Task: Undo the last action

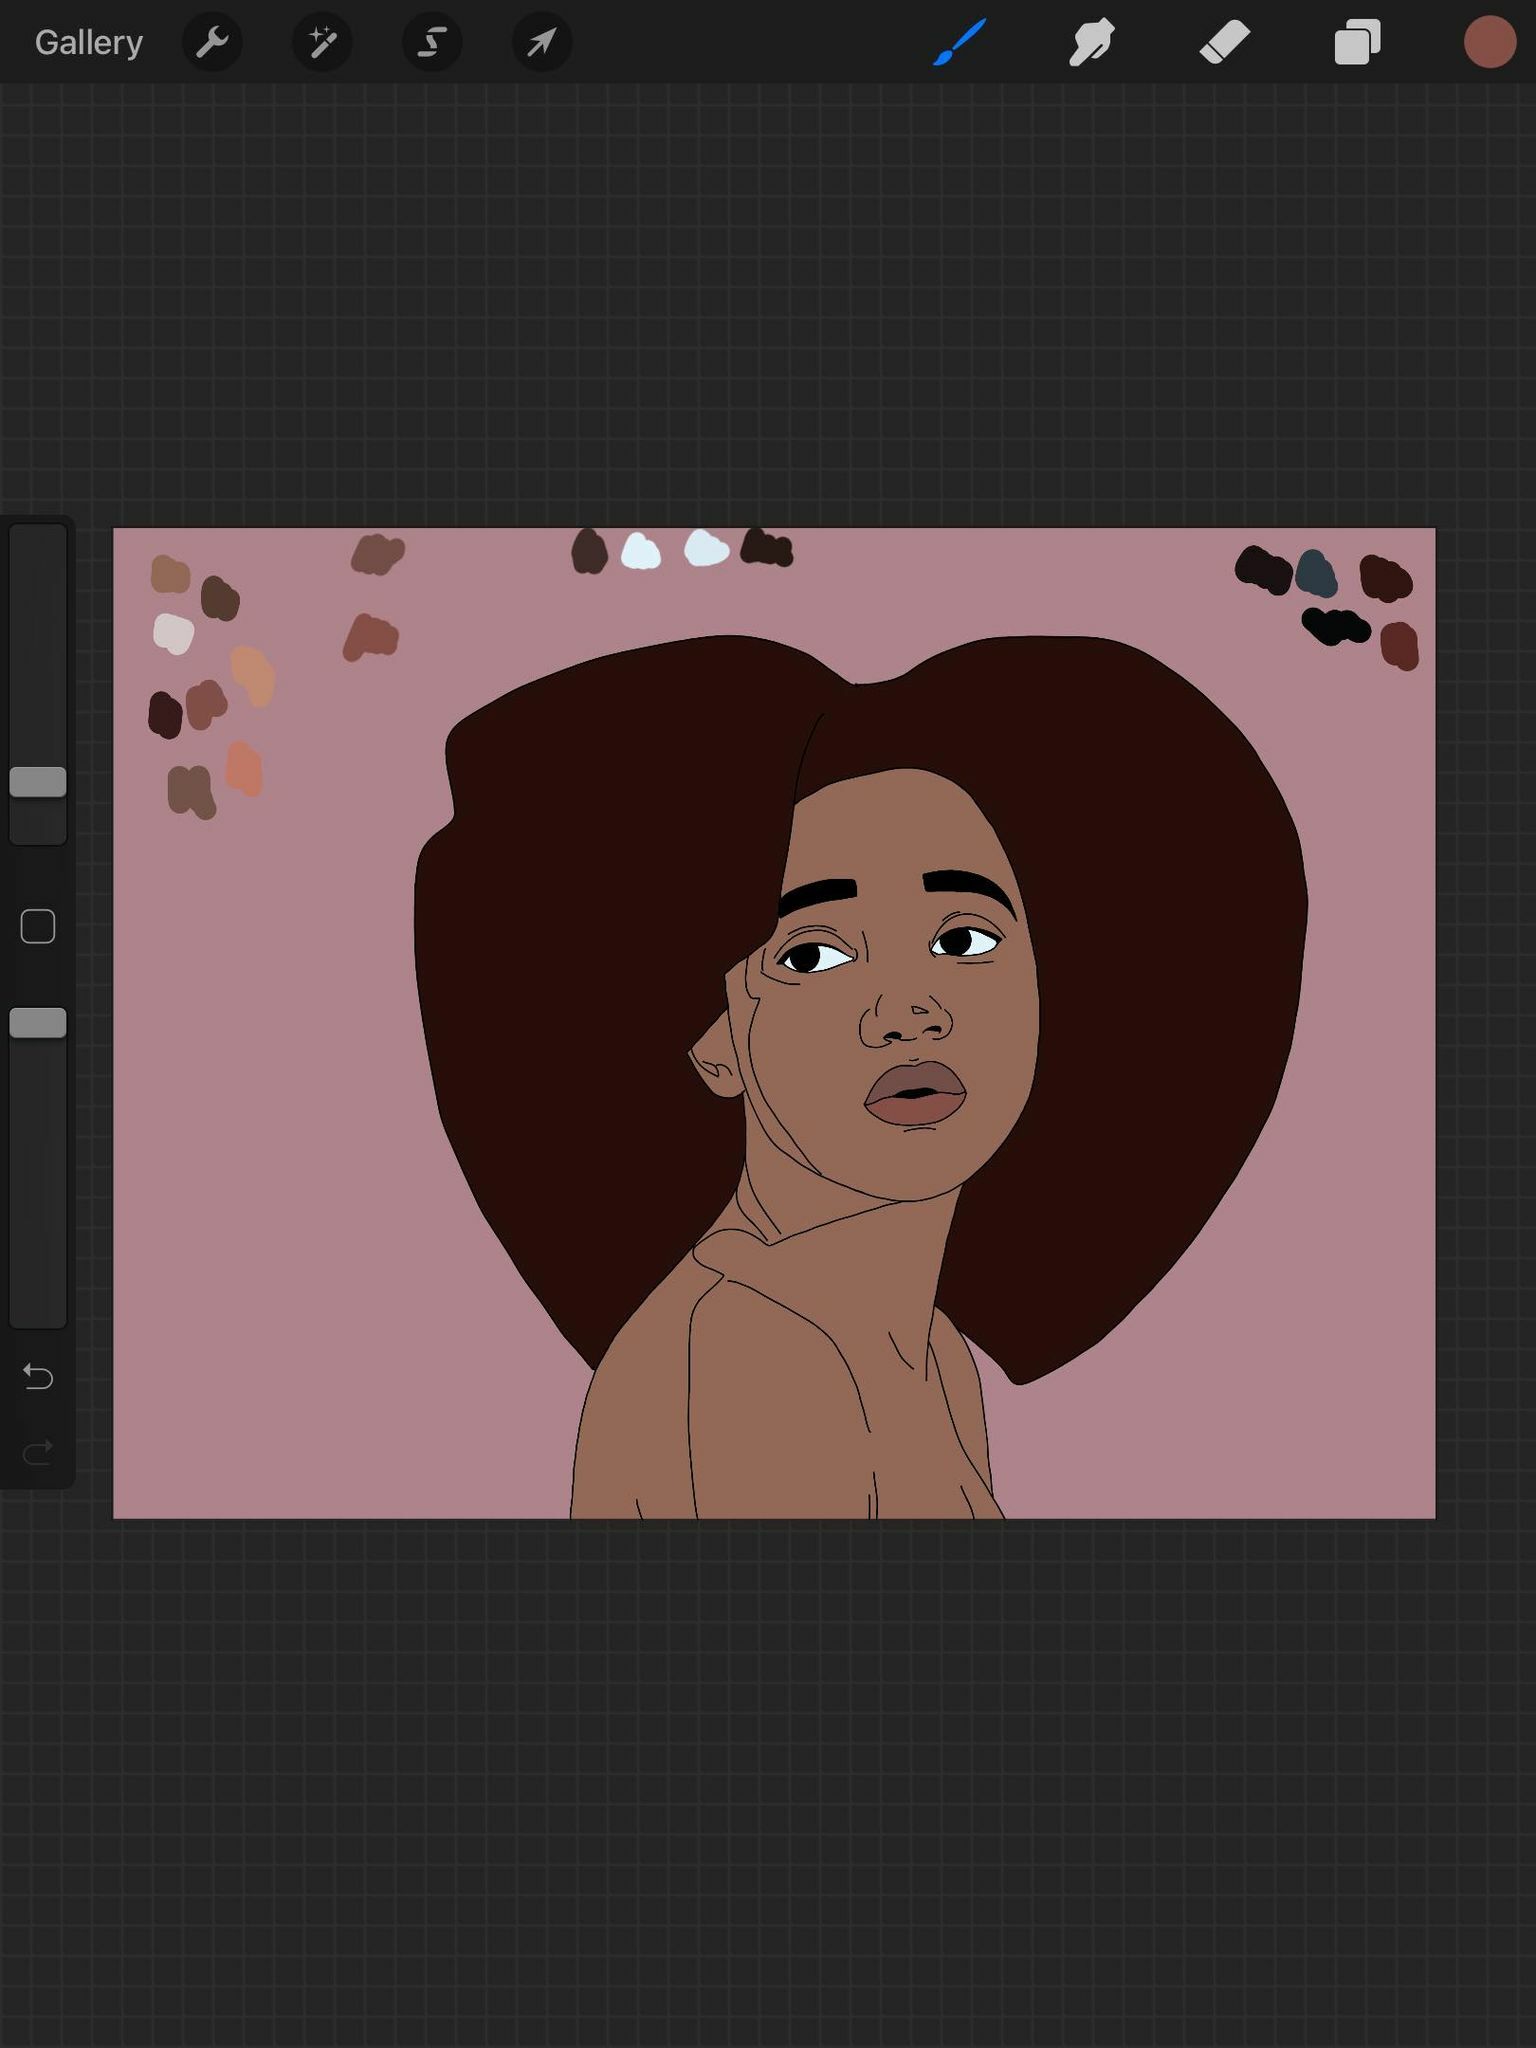Action: coord(38,1377)
